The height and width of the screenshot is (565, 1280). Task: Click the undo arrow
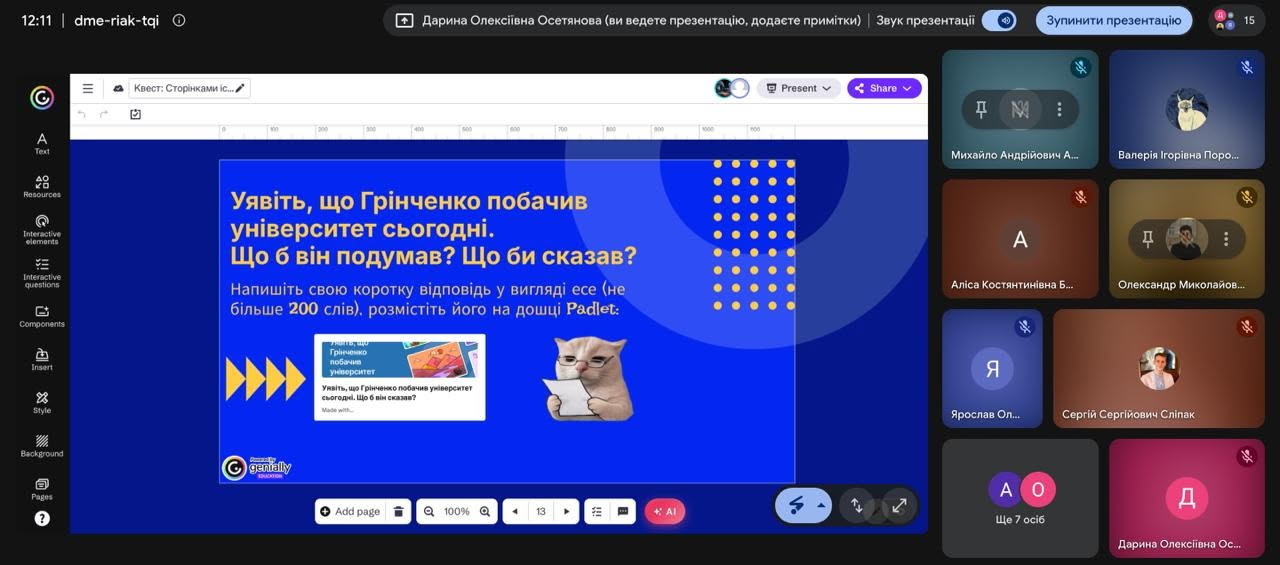[x=82, y=114]
